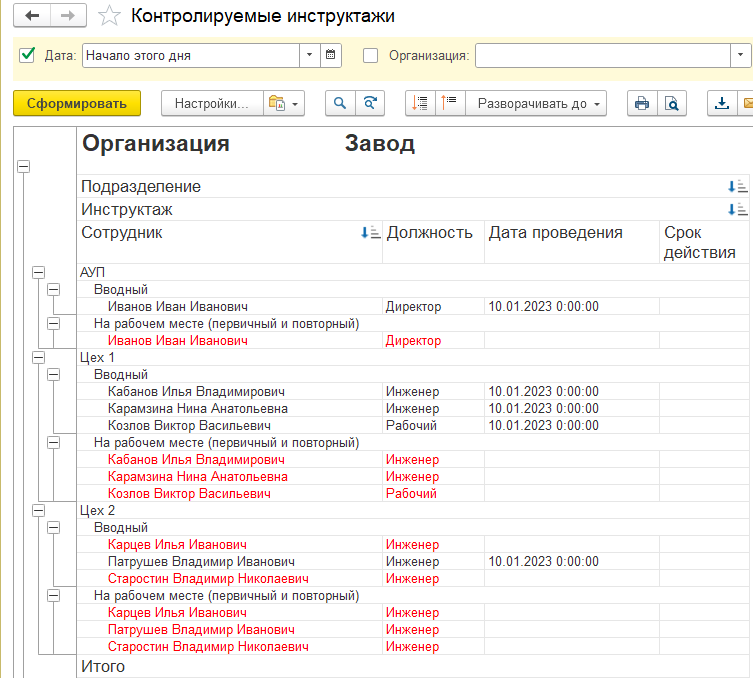Open the calendar picker for Дата
Viewport: 753px width, 678px height.
[330, 55]
